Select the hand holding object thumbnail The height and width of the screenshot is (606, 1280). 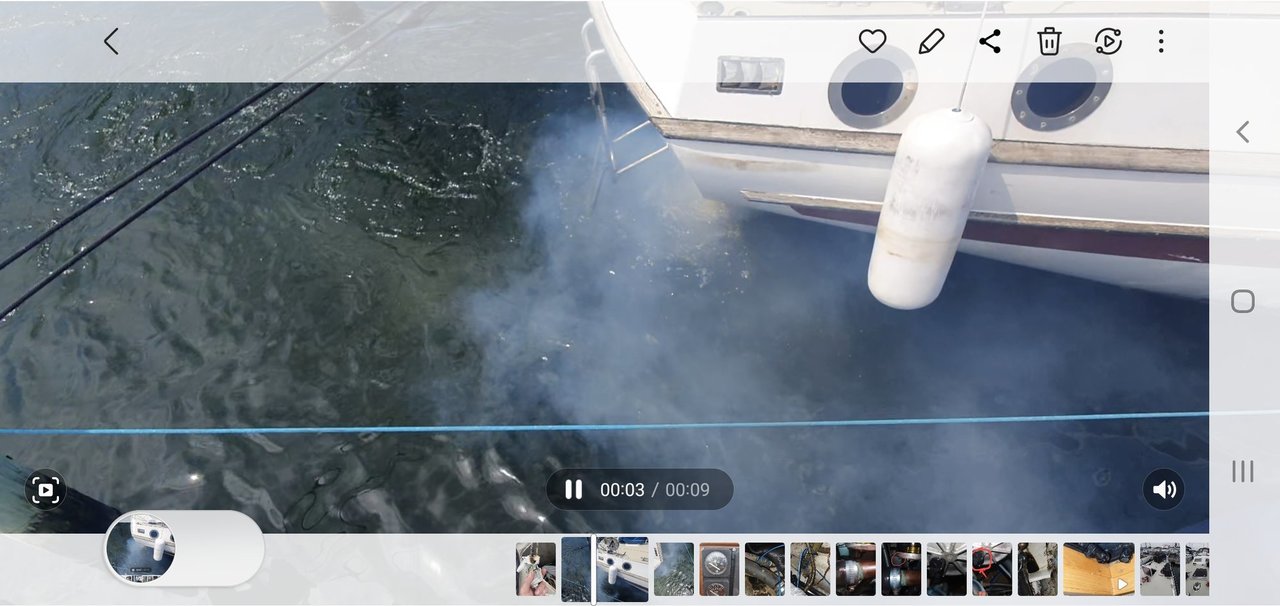pyautogui.click(x=536, y=570)
